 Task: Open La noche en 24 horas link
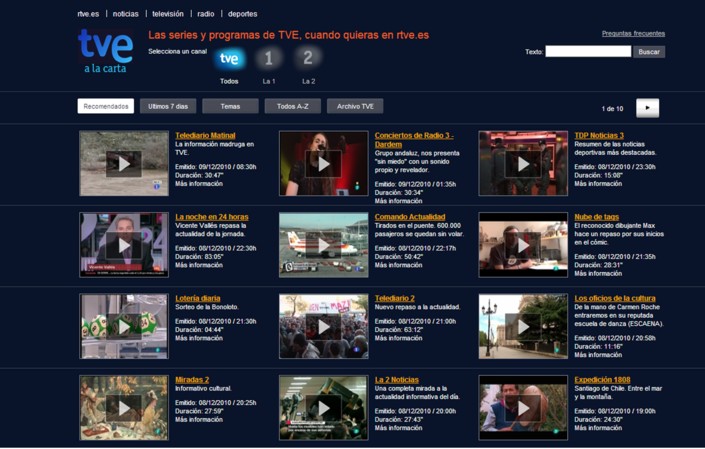212,217
